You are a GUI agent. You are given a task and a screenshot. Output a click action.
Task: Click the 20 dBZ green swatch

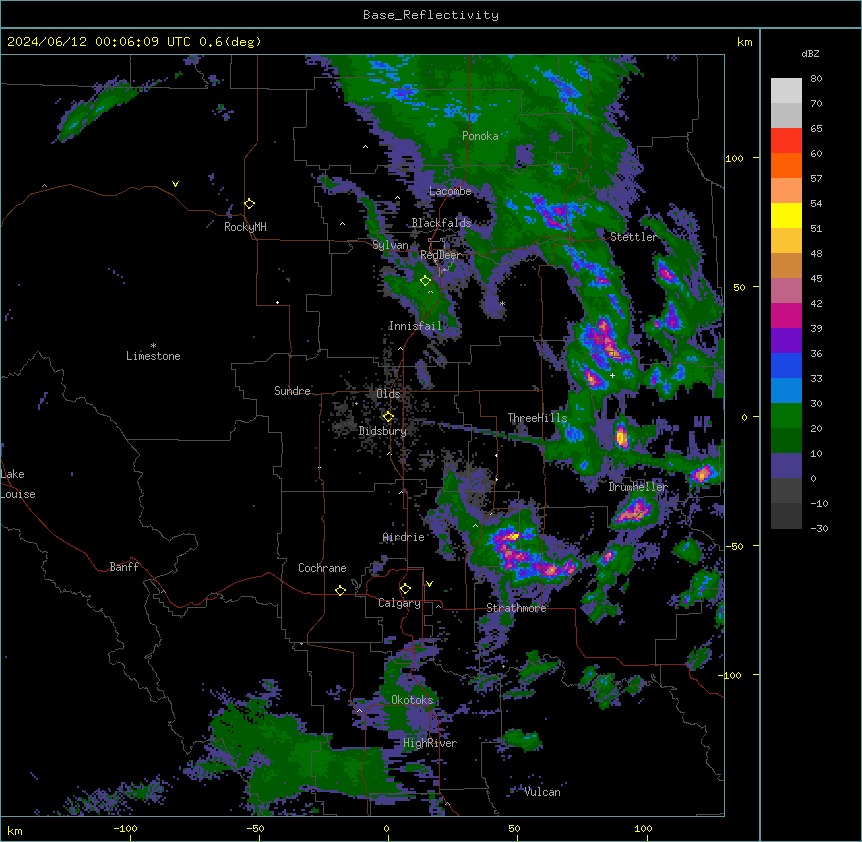point(786,440)
